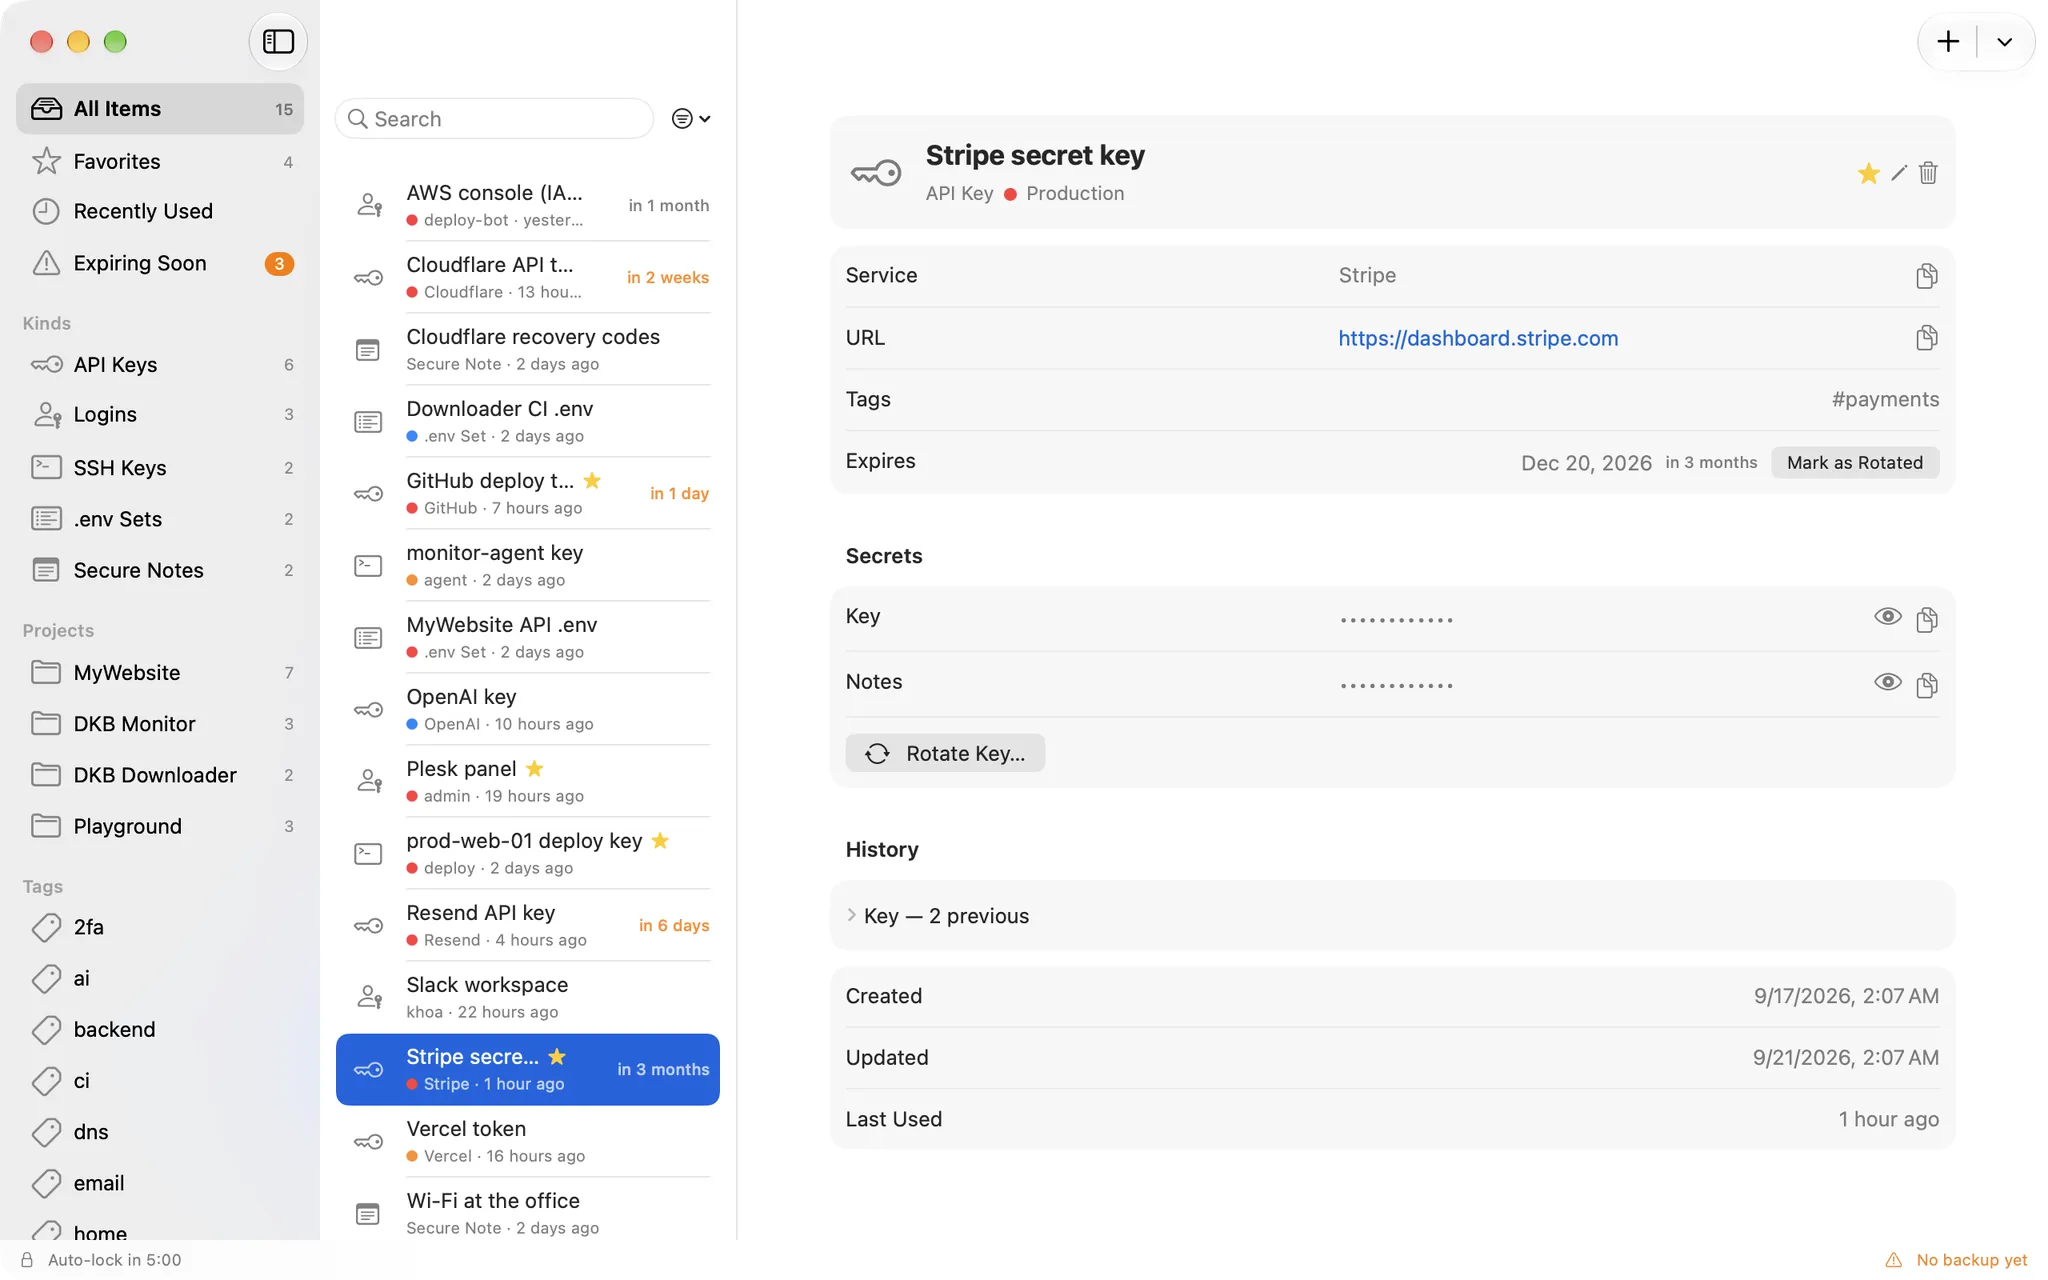2048x1280 pixels.
Task: Click the Stripe secret key header icon
Action: point(876,173)
